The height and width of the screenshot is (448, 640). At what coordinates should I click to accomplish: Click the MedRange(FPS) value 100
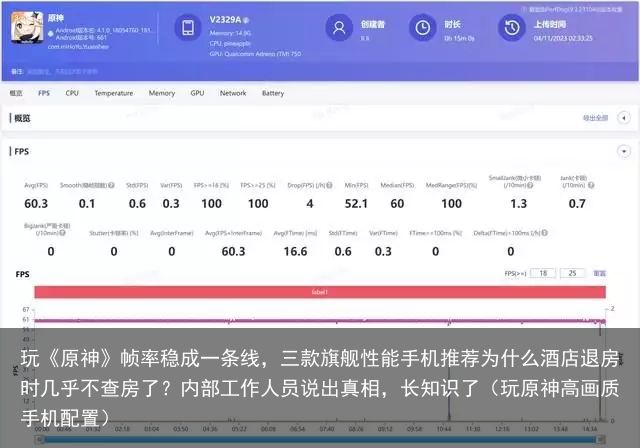point(451,203)
